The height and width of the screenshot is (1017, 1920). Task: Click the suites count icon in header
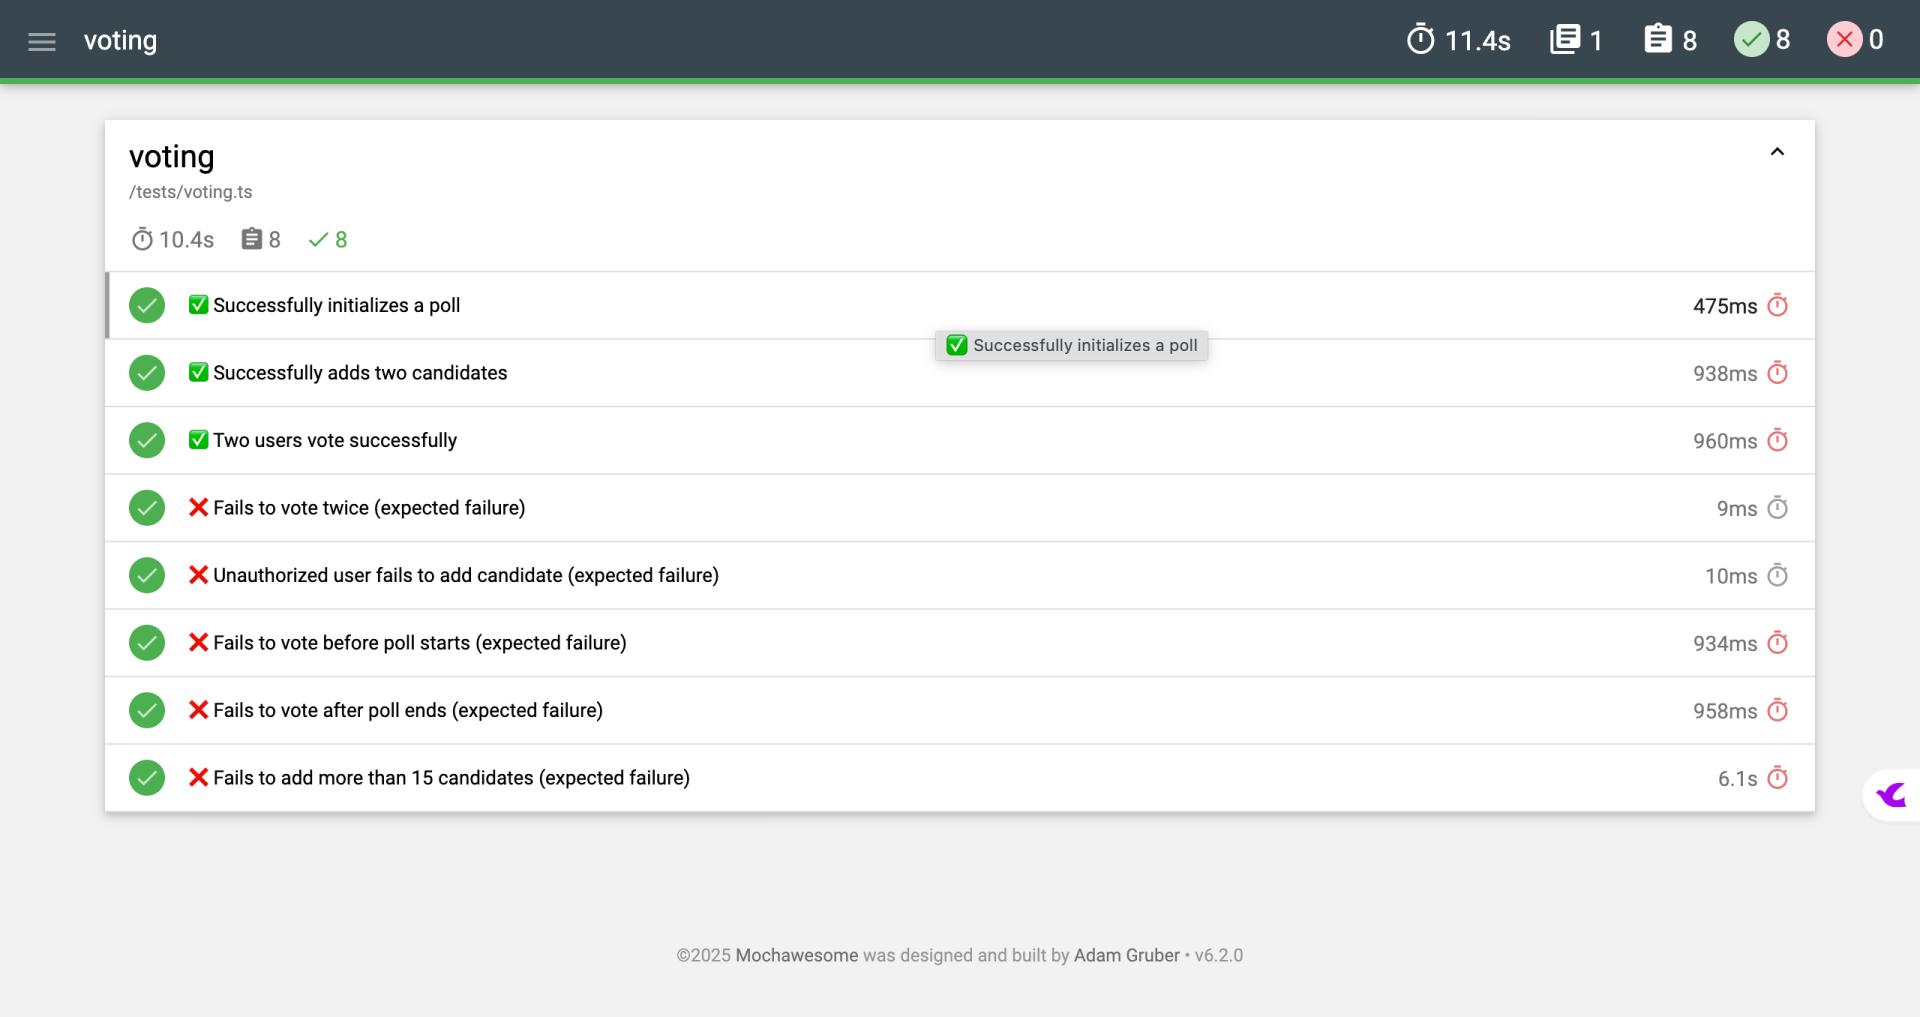(x=1565, y=40)
